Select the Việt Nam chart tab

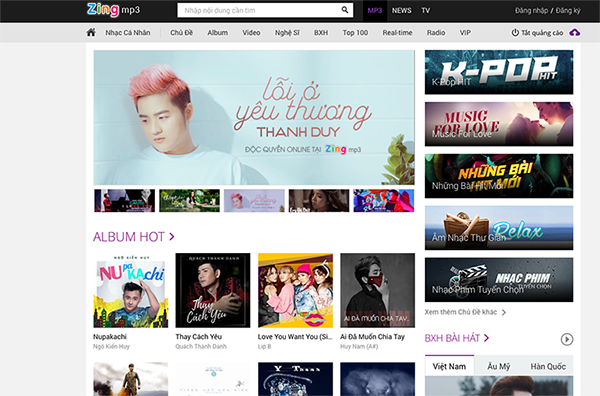coord(449,366)
